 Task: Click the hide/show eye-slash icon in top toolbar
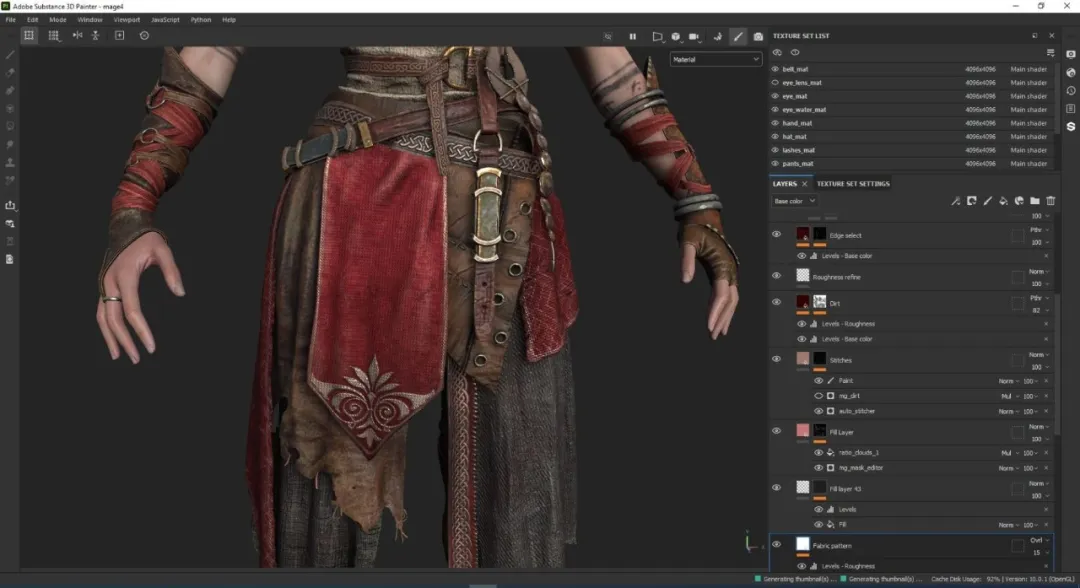(x=608, y=36)
